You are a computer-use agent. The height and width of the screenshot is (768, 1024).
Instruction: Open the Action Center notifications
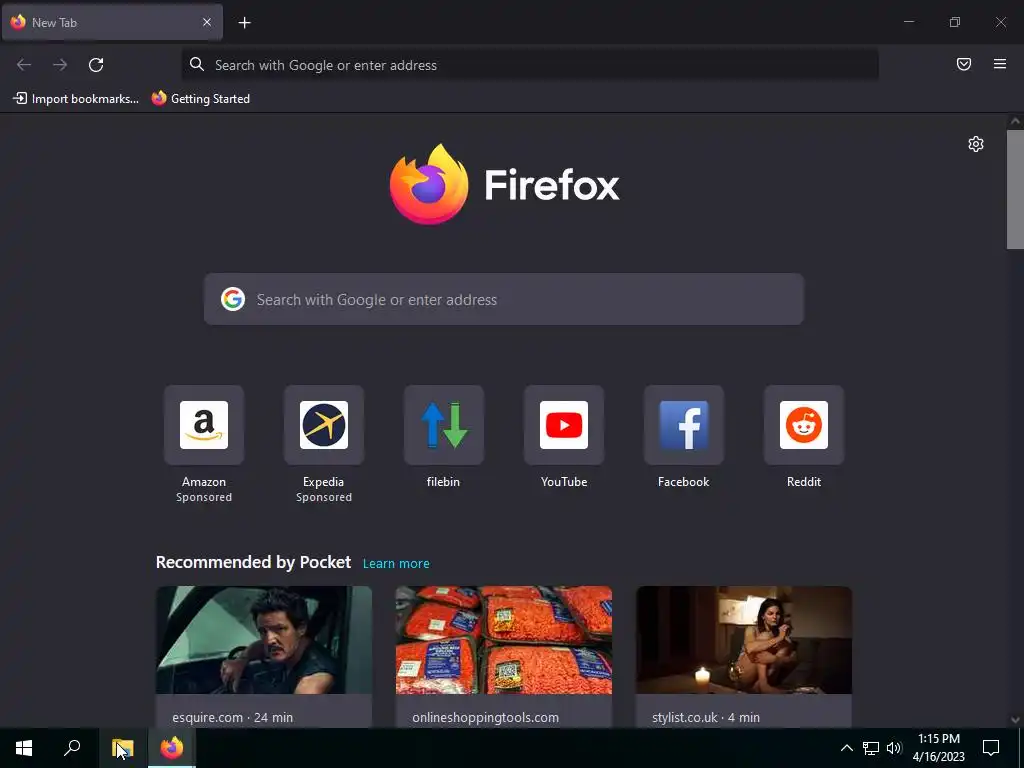(x=991, y=748)
